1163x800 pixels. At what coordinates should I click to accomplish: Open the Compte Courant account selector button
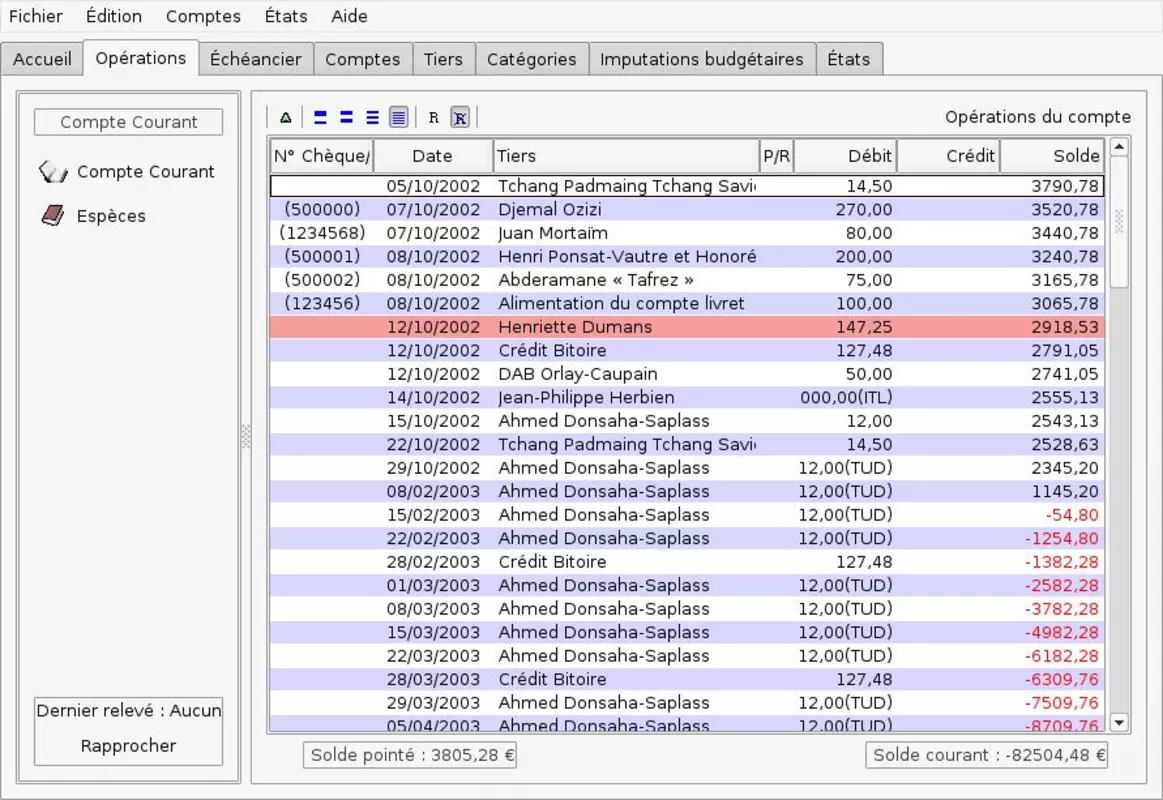click(128, 122)
